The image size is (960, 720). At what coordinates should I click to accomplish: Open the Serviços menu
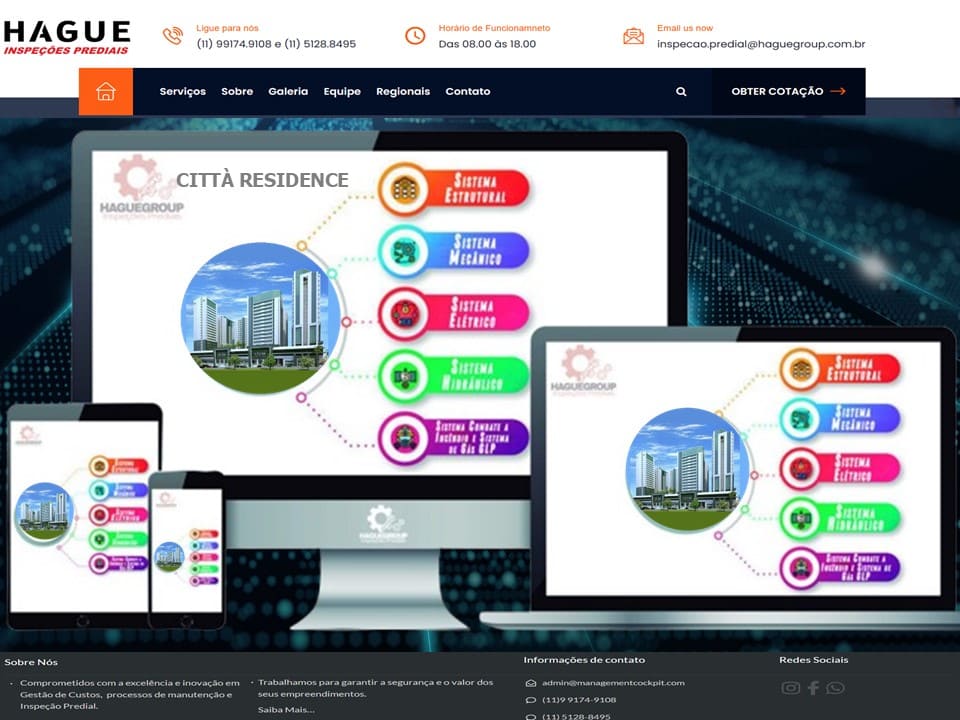click(182, 91)
